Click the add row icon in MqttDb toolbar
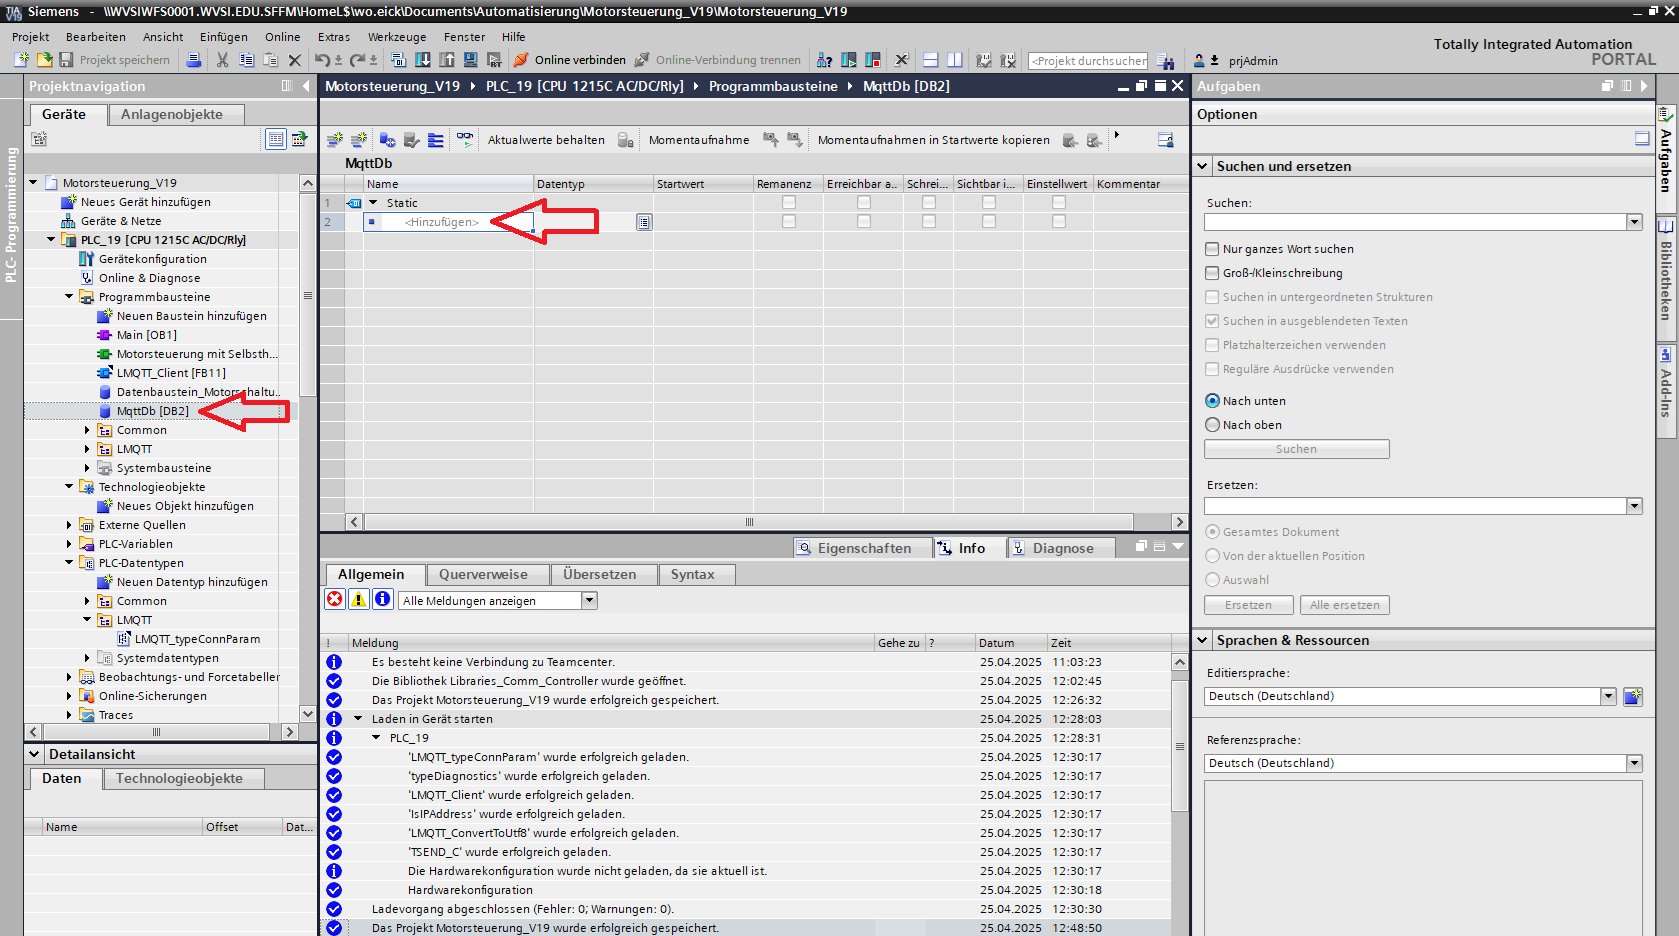1679x936 pixels. coord(359,140)
